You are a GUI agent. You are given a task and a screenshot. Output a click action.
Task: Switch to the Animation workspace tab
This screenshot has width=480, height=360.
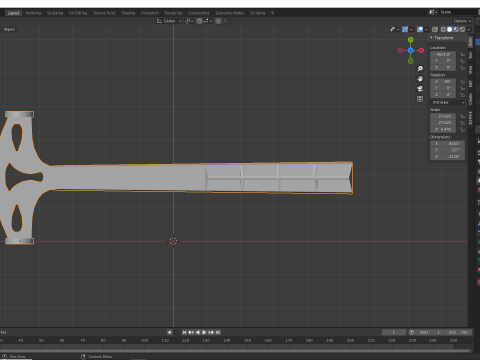pyautogui.click(x=150, y=13)
